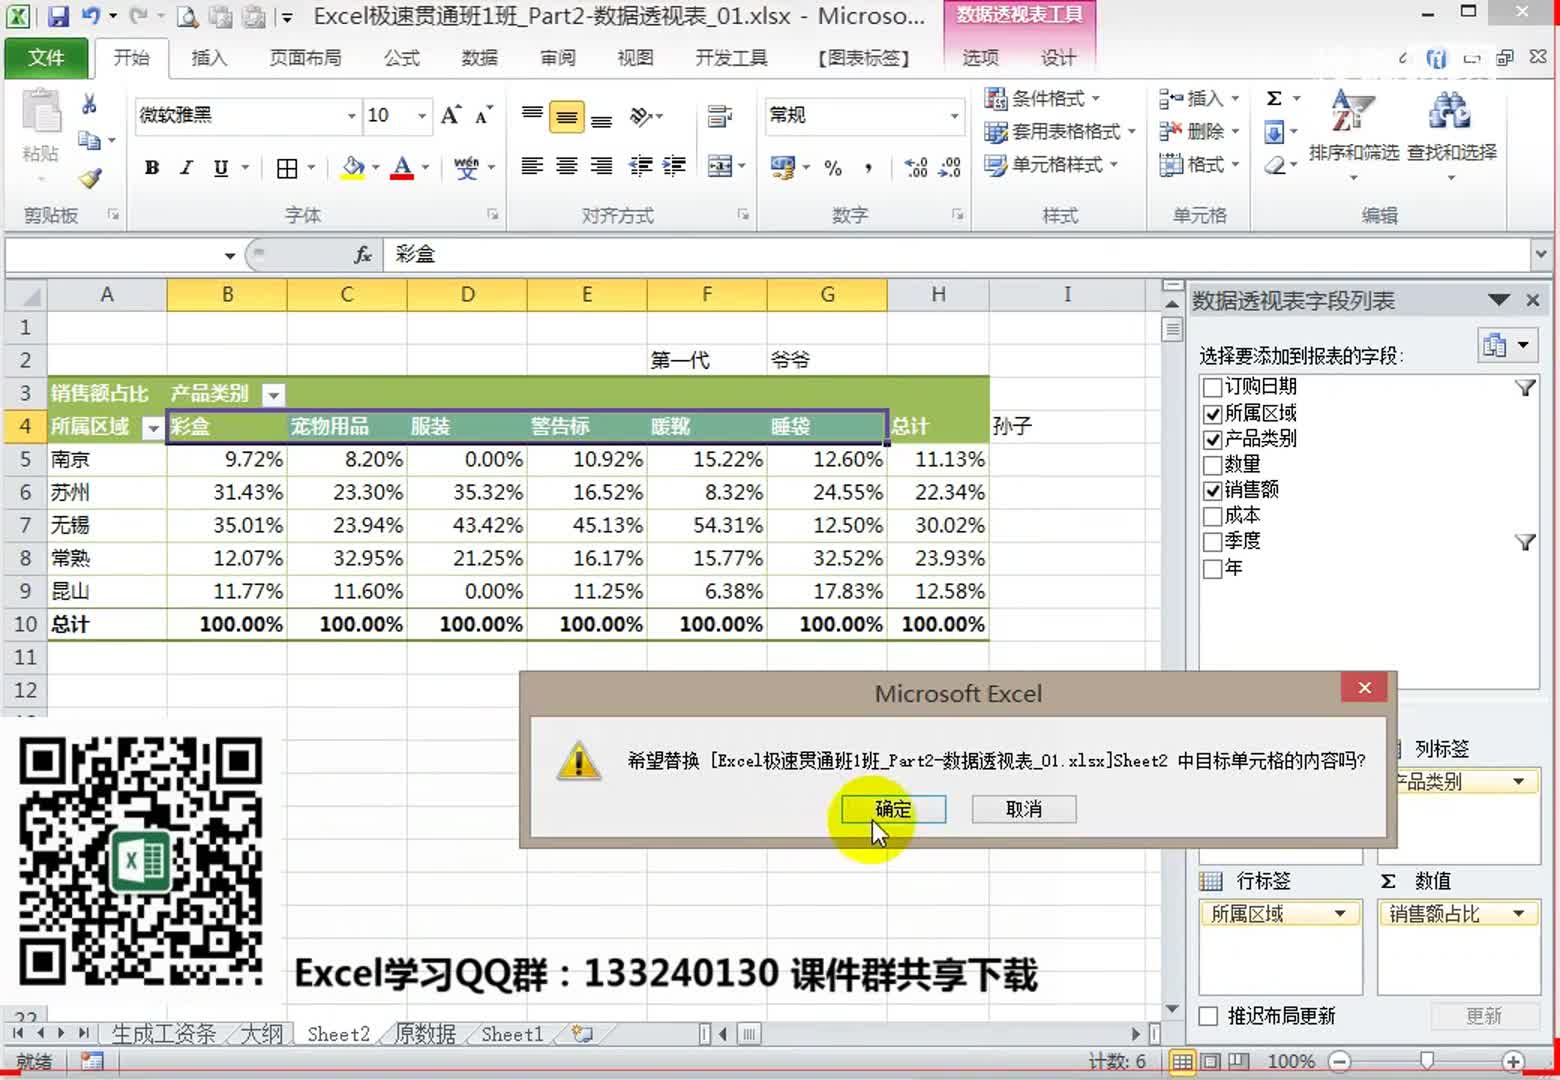The width and height of the screenshot is (1560, 1080).
Task: Switch to the 原数据 sheet tab
Action: (425, 1034)
